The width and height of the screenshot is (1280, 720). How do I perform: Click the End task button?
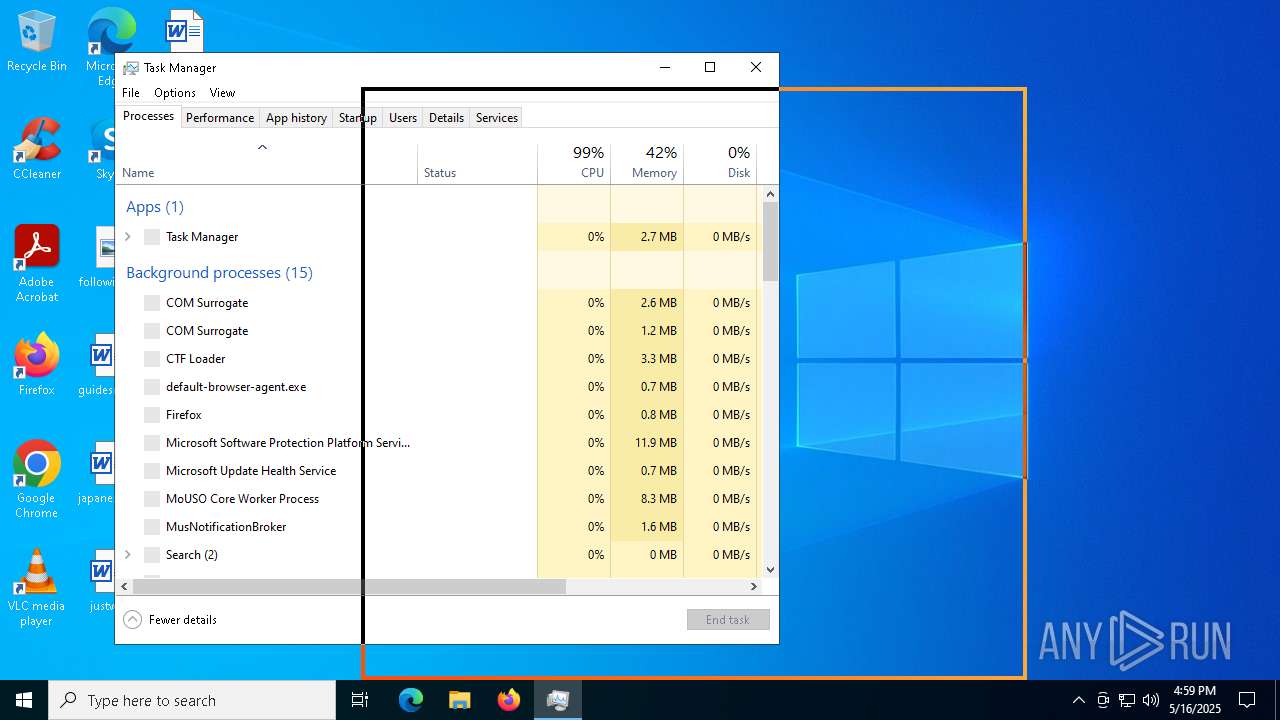click(x=728, y=620)
